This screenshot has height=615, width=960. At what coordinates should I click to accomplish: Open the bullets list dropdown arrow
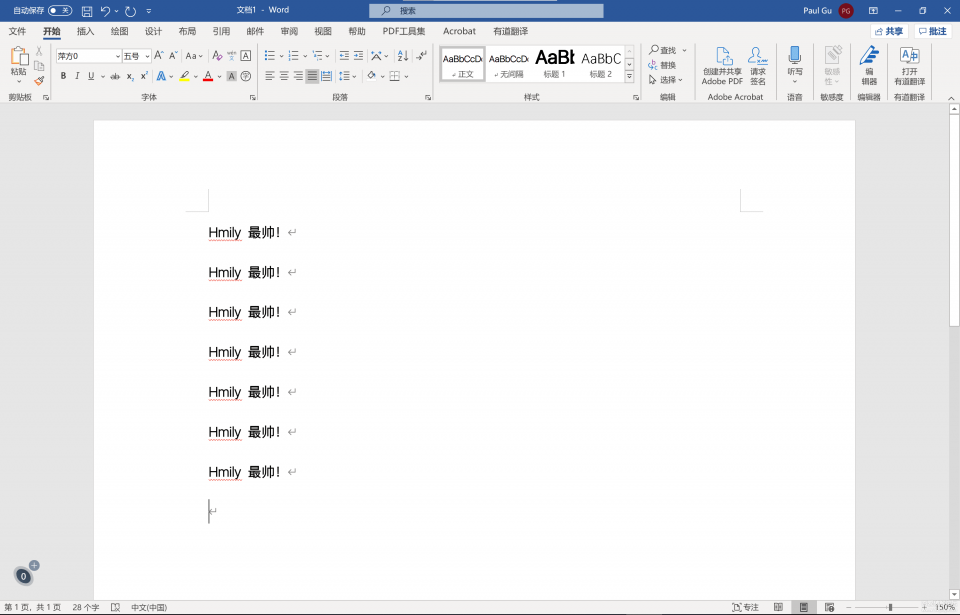281,56
